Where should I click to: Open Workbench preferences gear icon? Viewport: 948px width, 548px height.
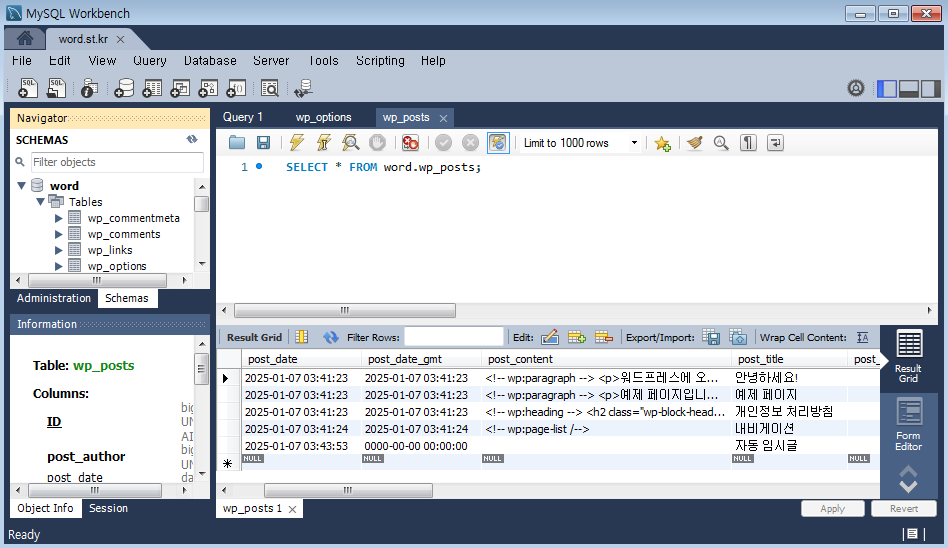pyautogui.click(x=855, y=88)
